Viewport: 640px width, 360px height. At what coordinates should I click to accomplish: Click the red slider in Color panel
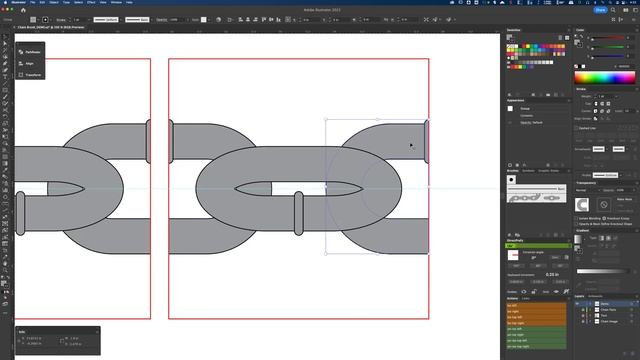[x=608, y=38]
